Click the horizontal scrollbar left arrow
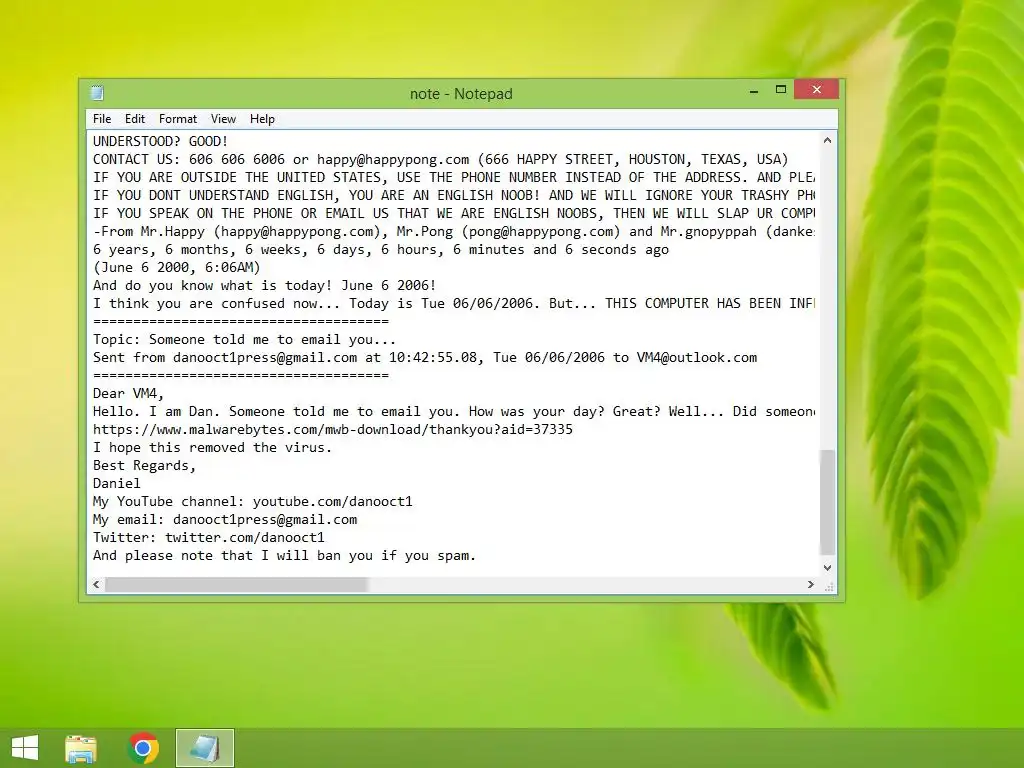 (96, 584)
